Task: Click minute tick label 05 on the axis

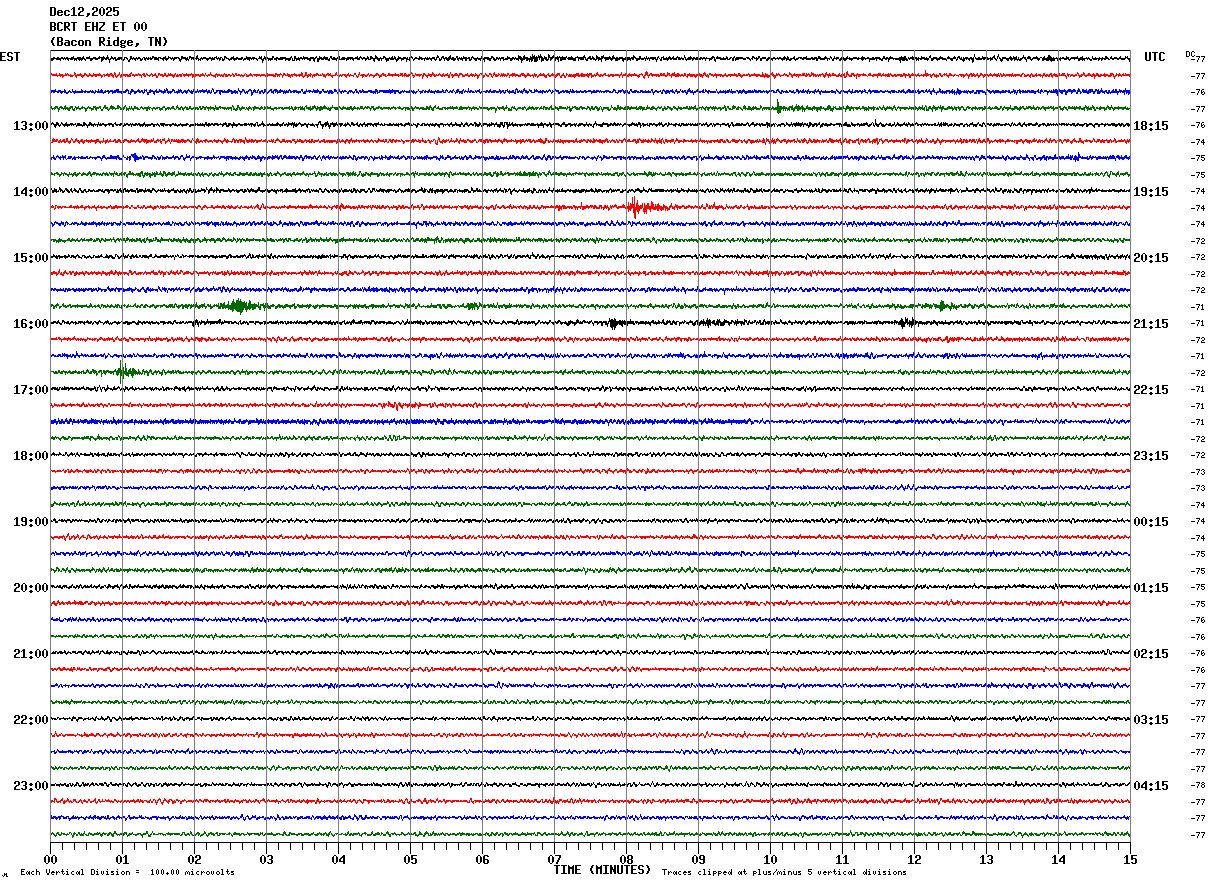Action: 410,859
